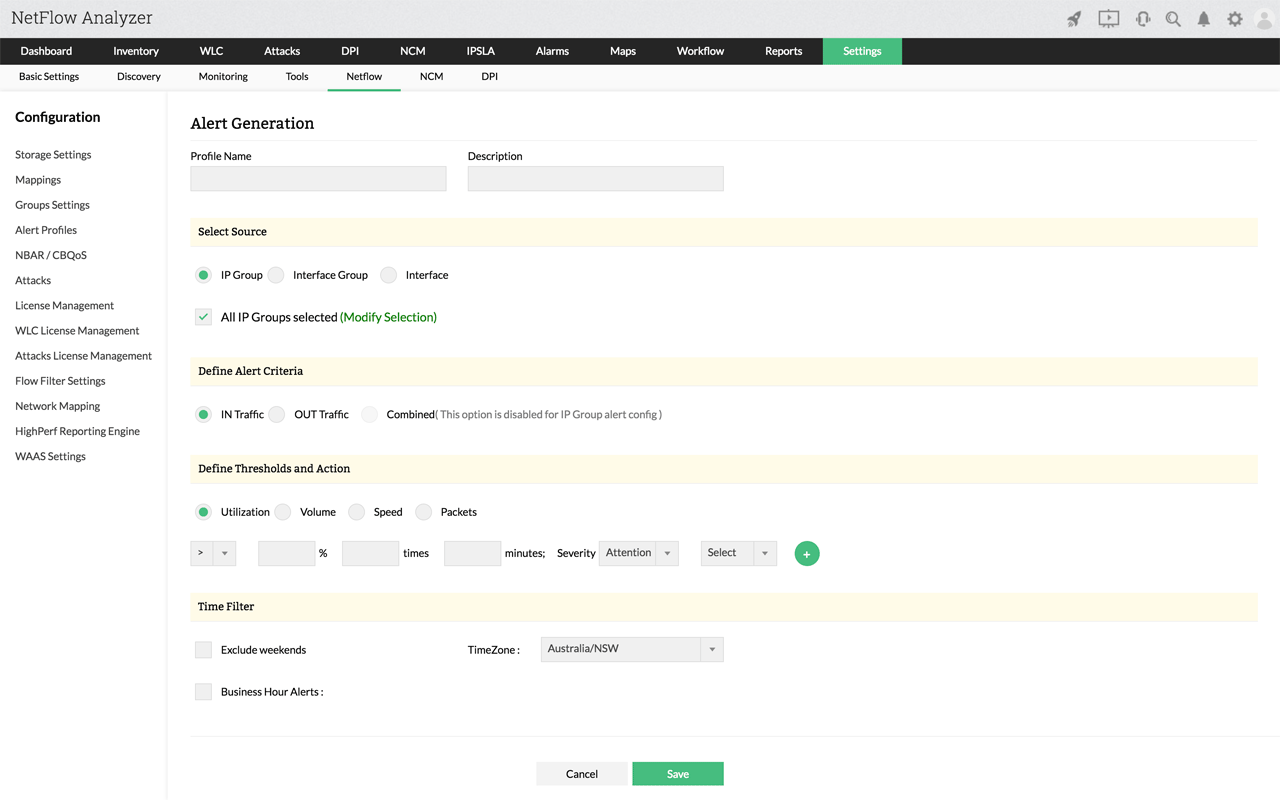Select the Volume radio button

pyautogui.click(x=283, y=512)
